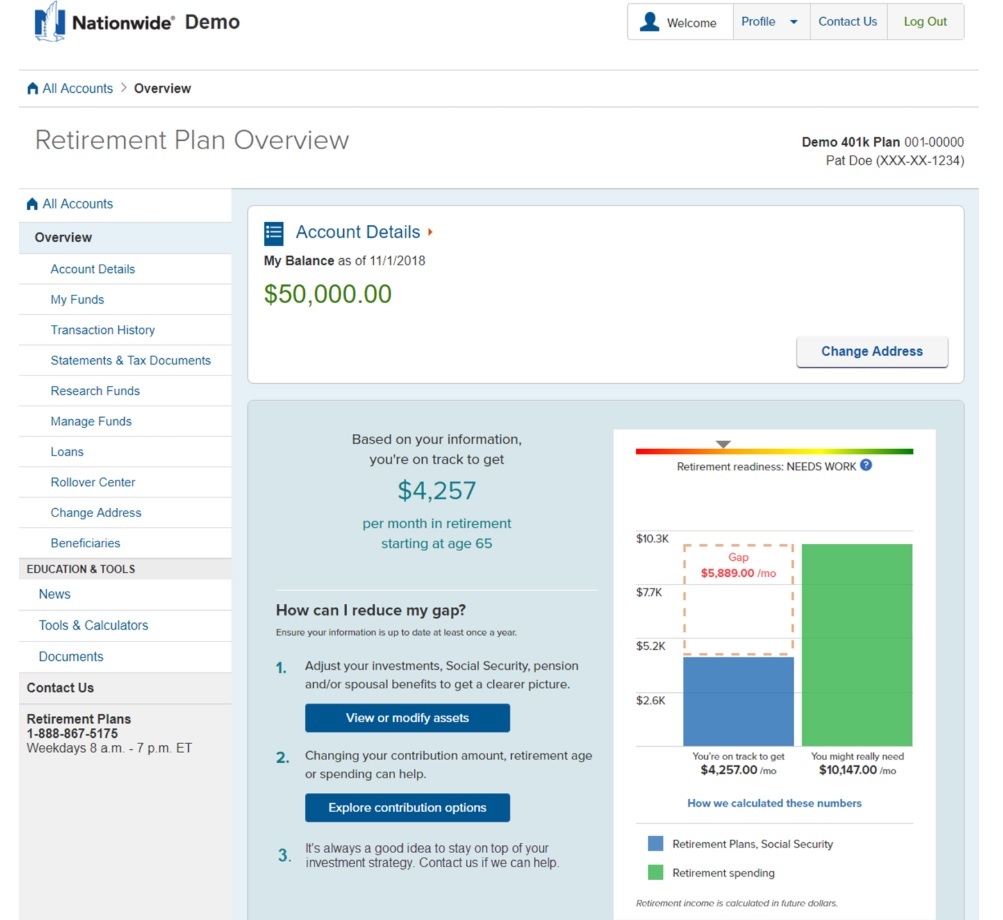1003x920 pixels.
Task: Click the green retirement need bar
Action: pyautogui.click(x=857, y=645)
